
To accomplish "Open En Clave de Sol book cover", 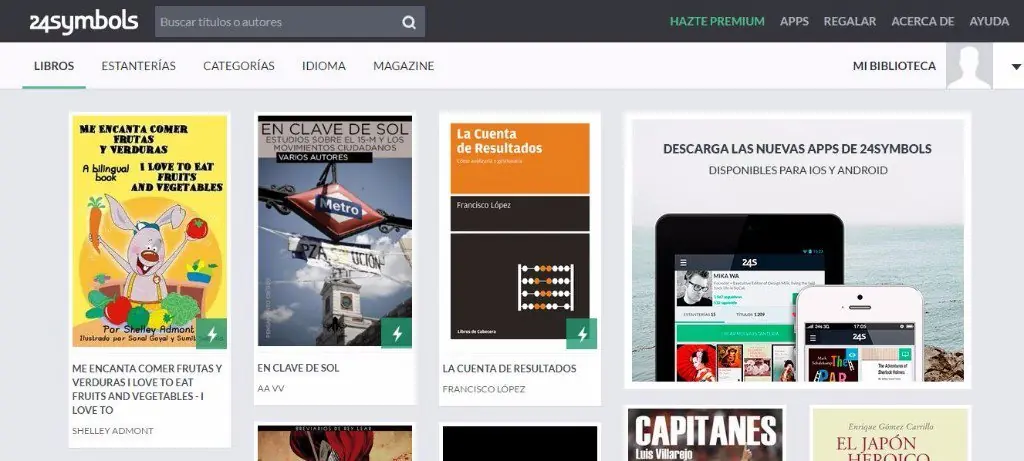I will pyautogui.click(x=335, y=231).
